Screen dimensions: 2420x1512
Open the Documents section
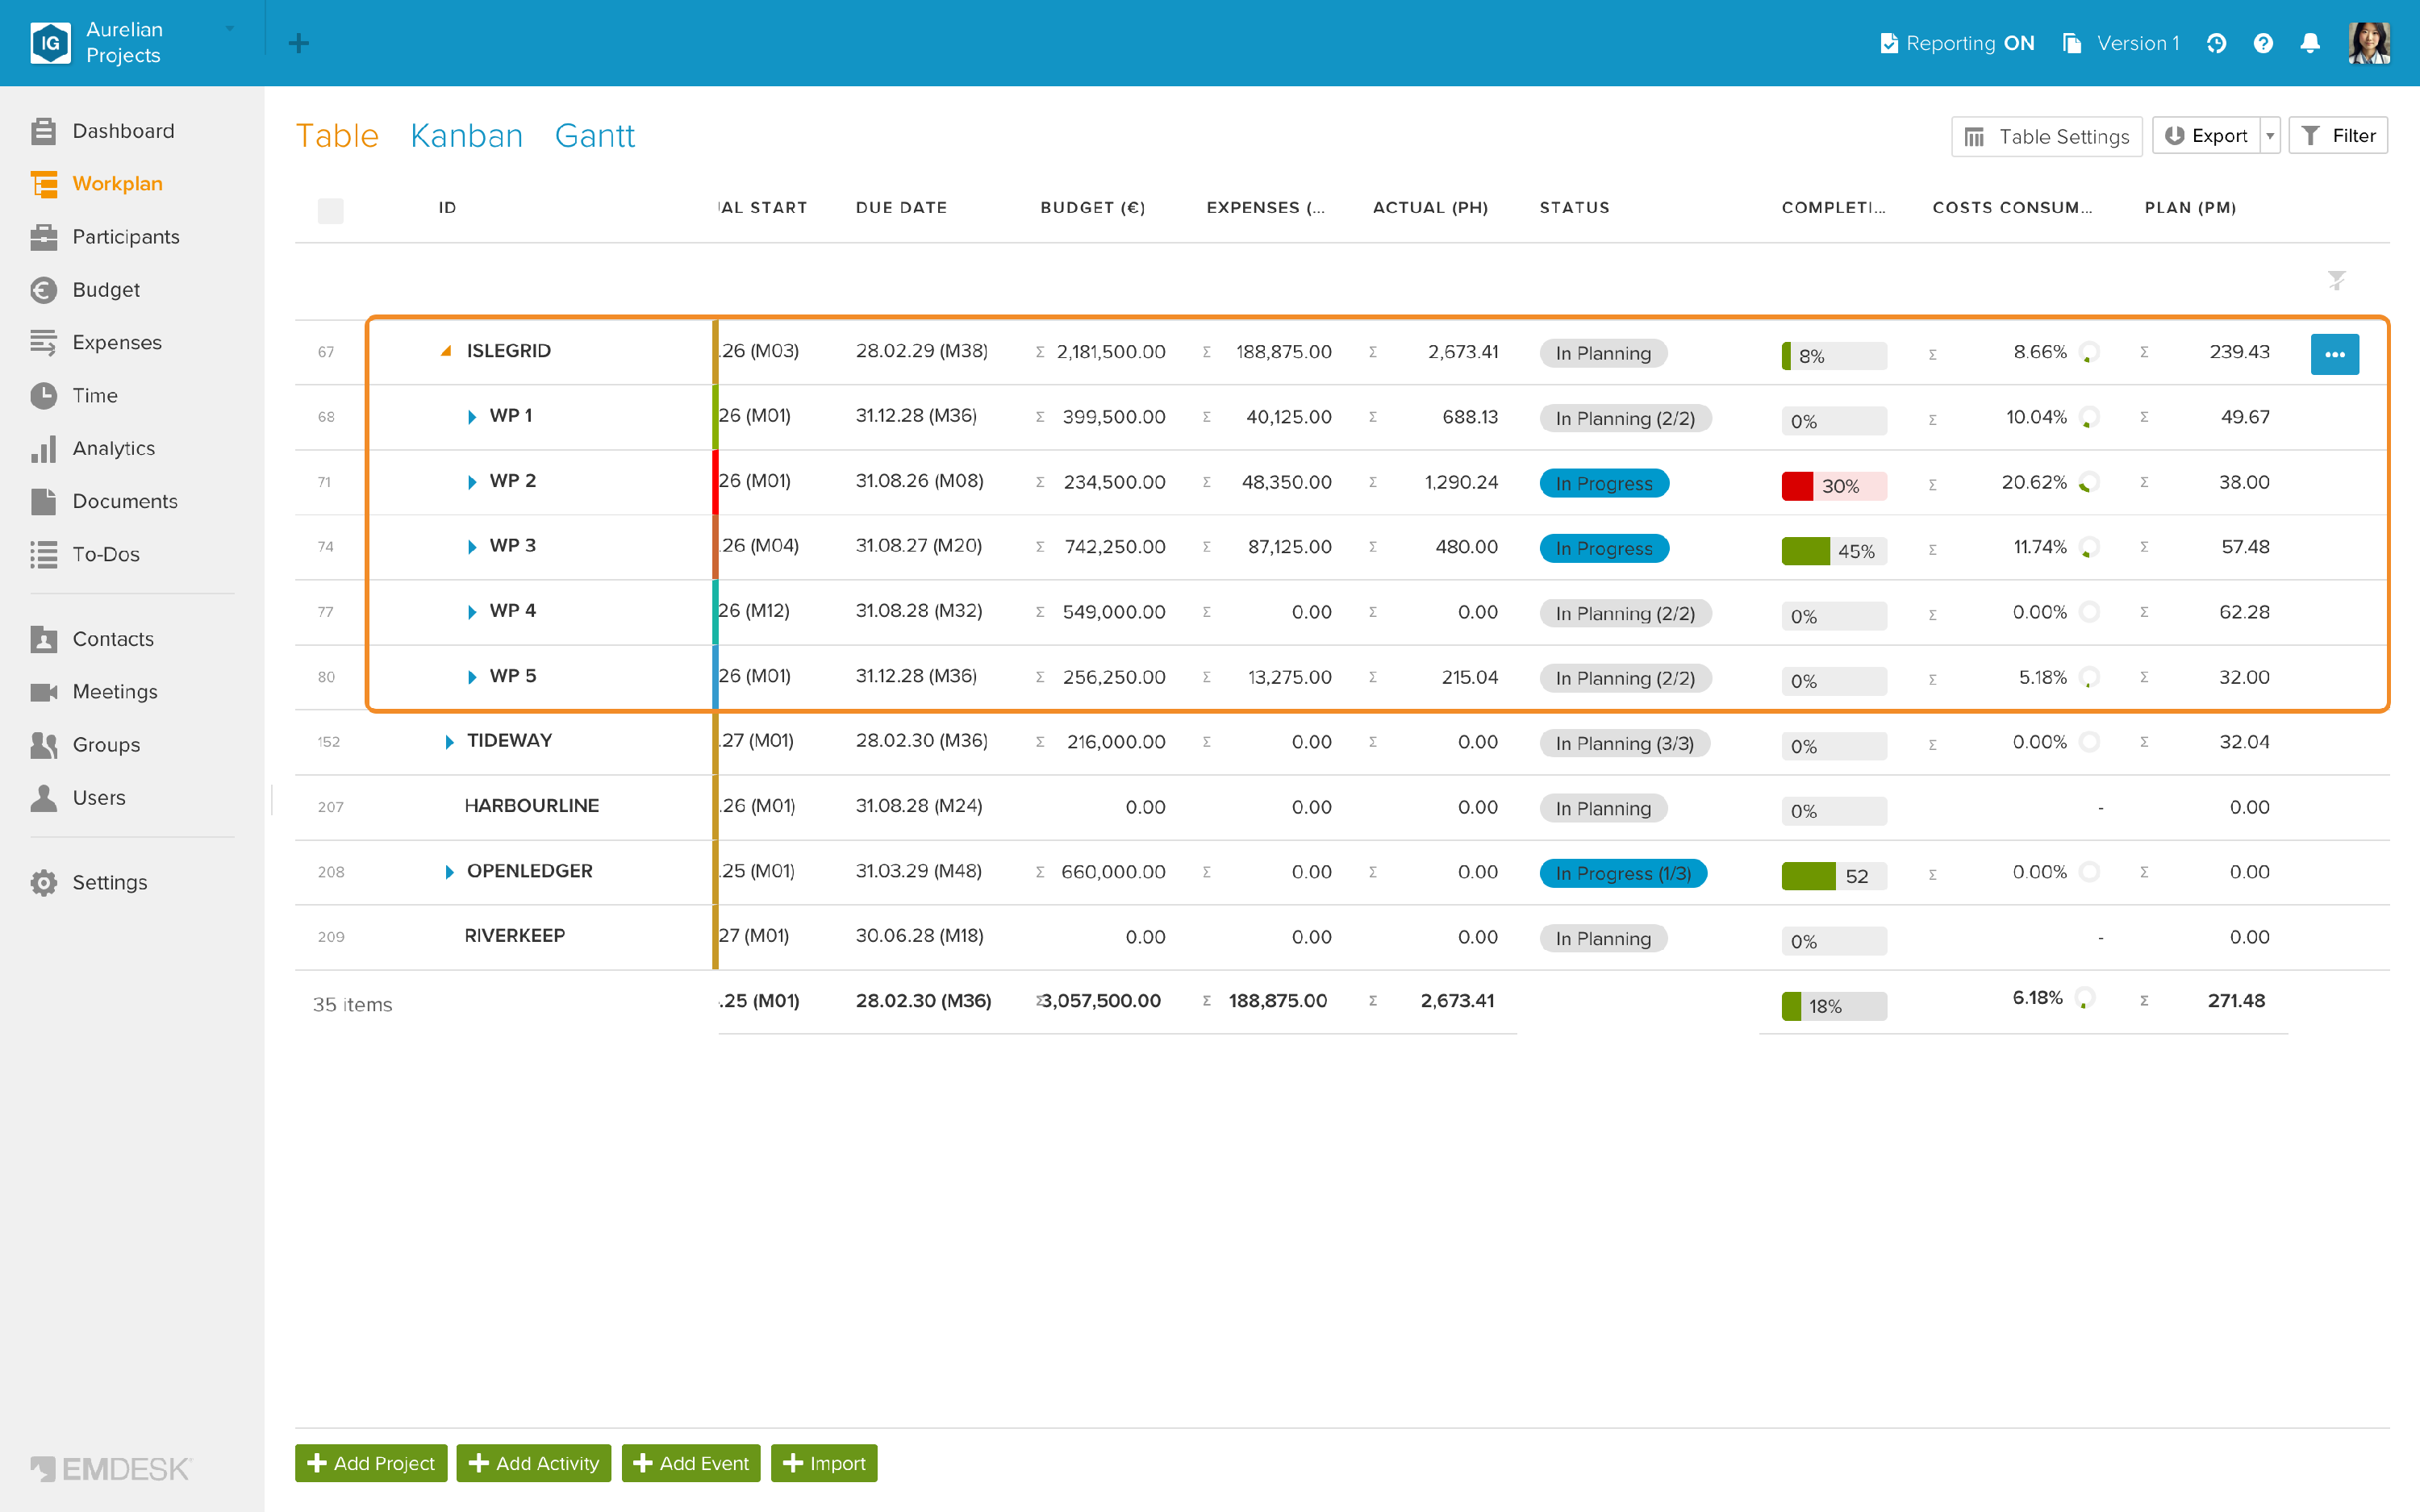(104, 502)
